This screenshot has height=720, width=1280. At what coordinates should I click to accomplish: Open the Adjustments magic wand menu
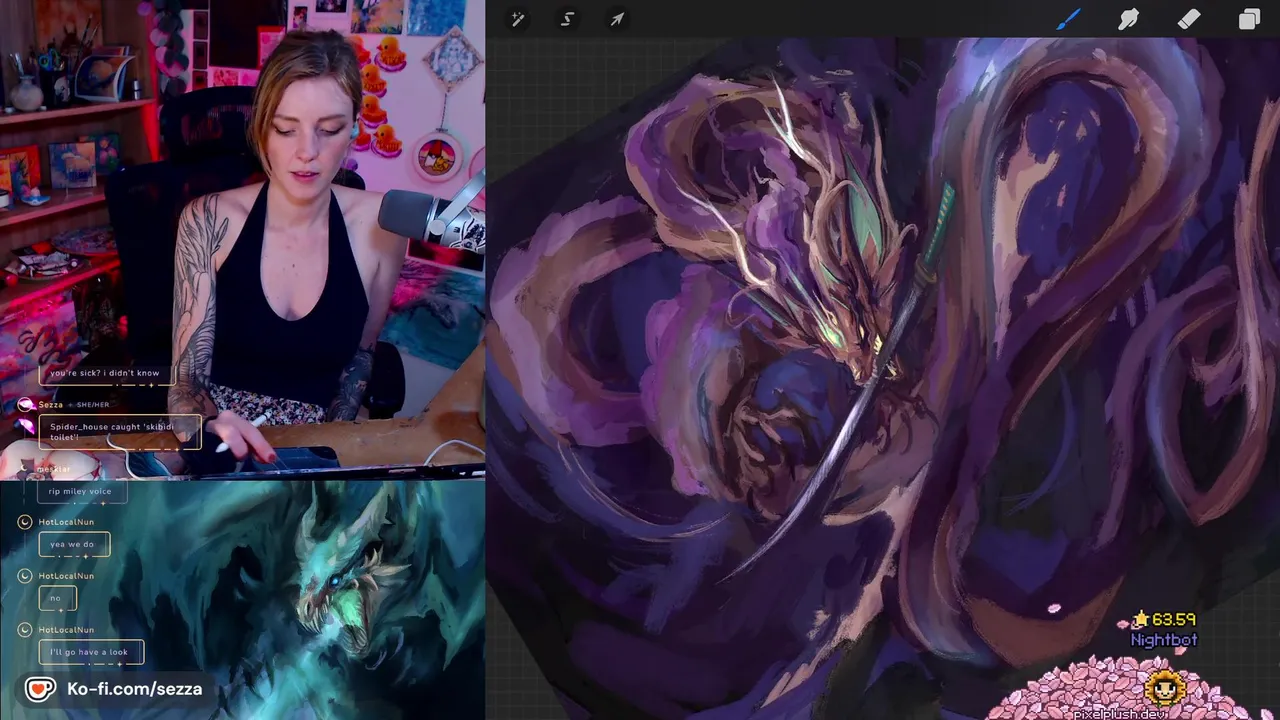point(517,19)
